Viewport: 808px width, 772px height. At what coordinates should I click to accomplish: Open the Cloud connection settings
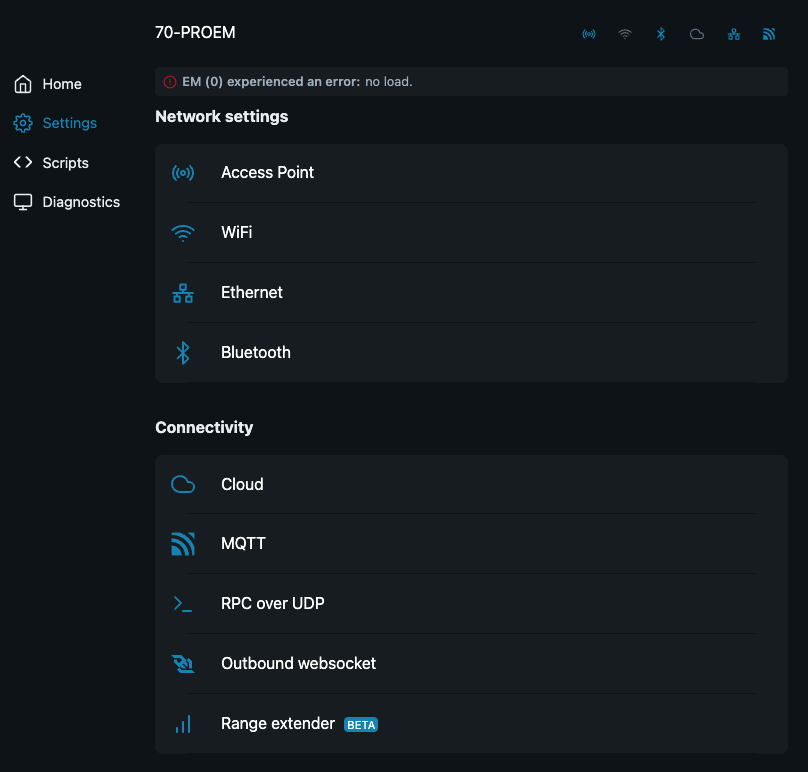242,484
